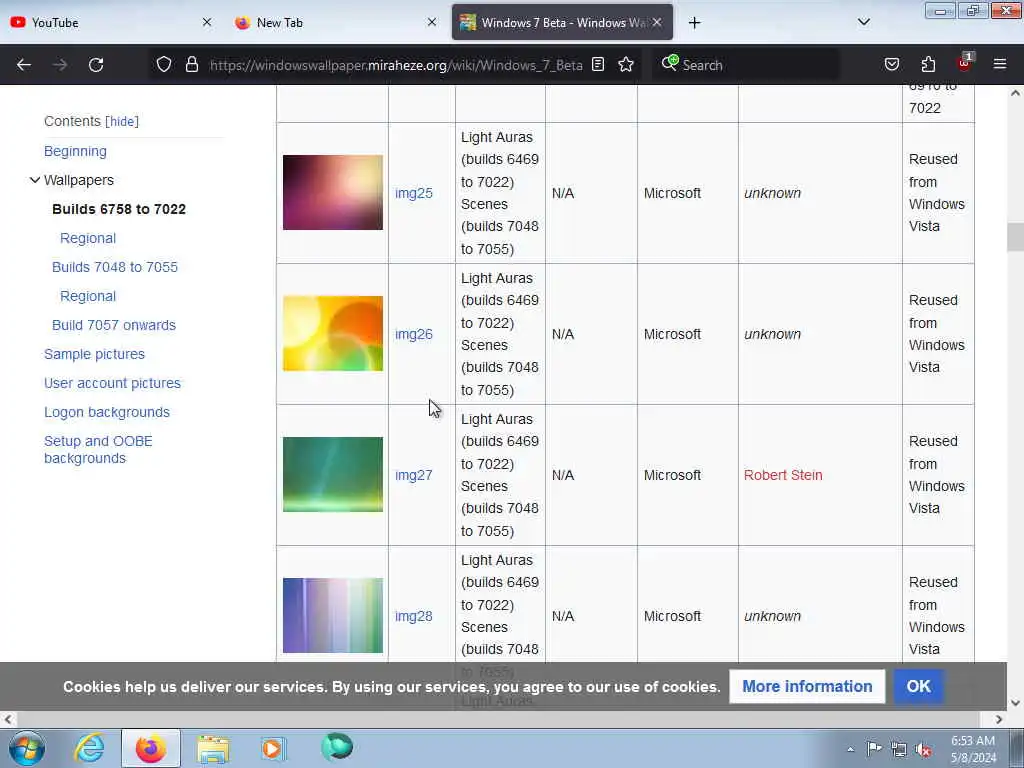Click the red extension badge icon

tap(964, 63)
